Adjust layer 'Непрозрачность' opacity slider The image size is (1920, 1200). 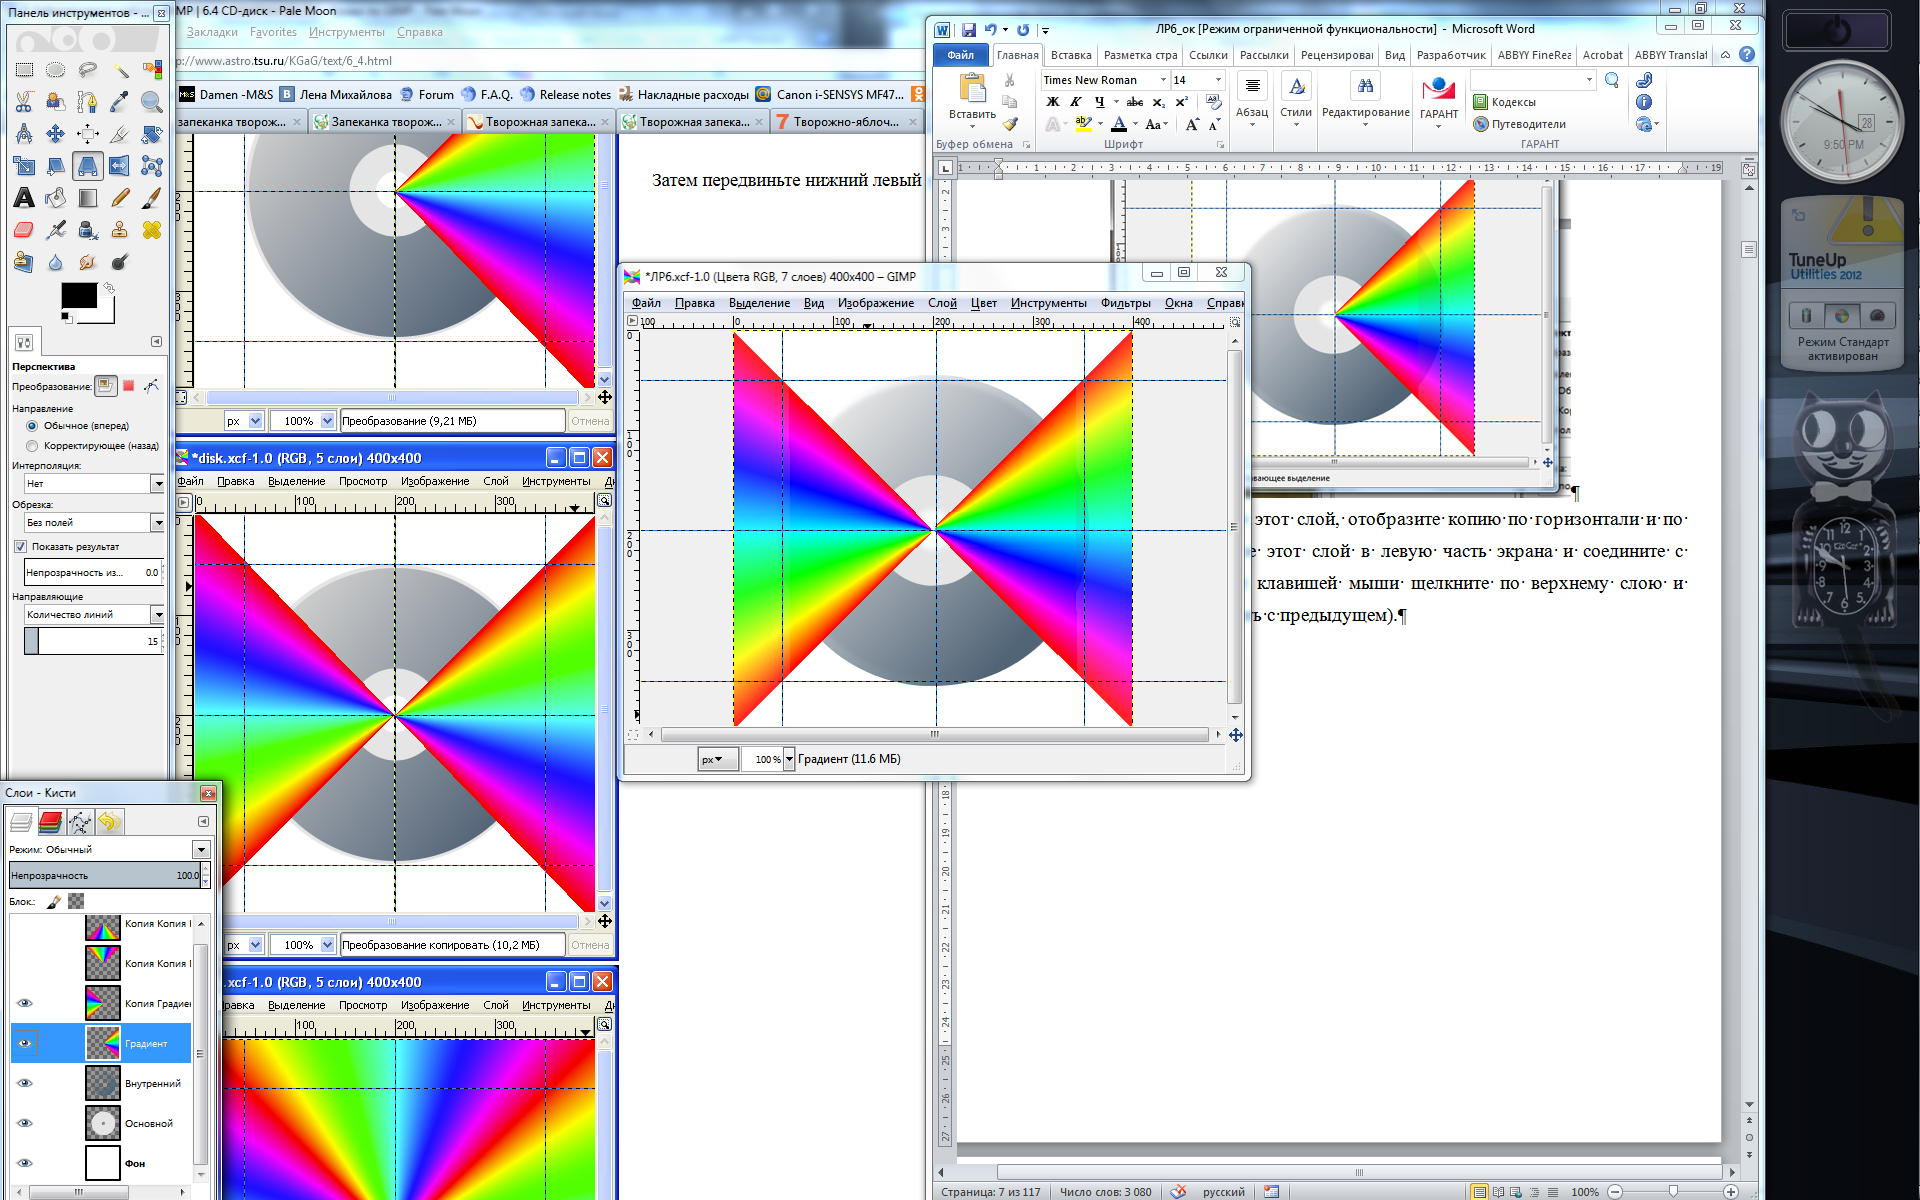(x=105, y=875)
